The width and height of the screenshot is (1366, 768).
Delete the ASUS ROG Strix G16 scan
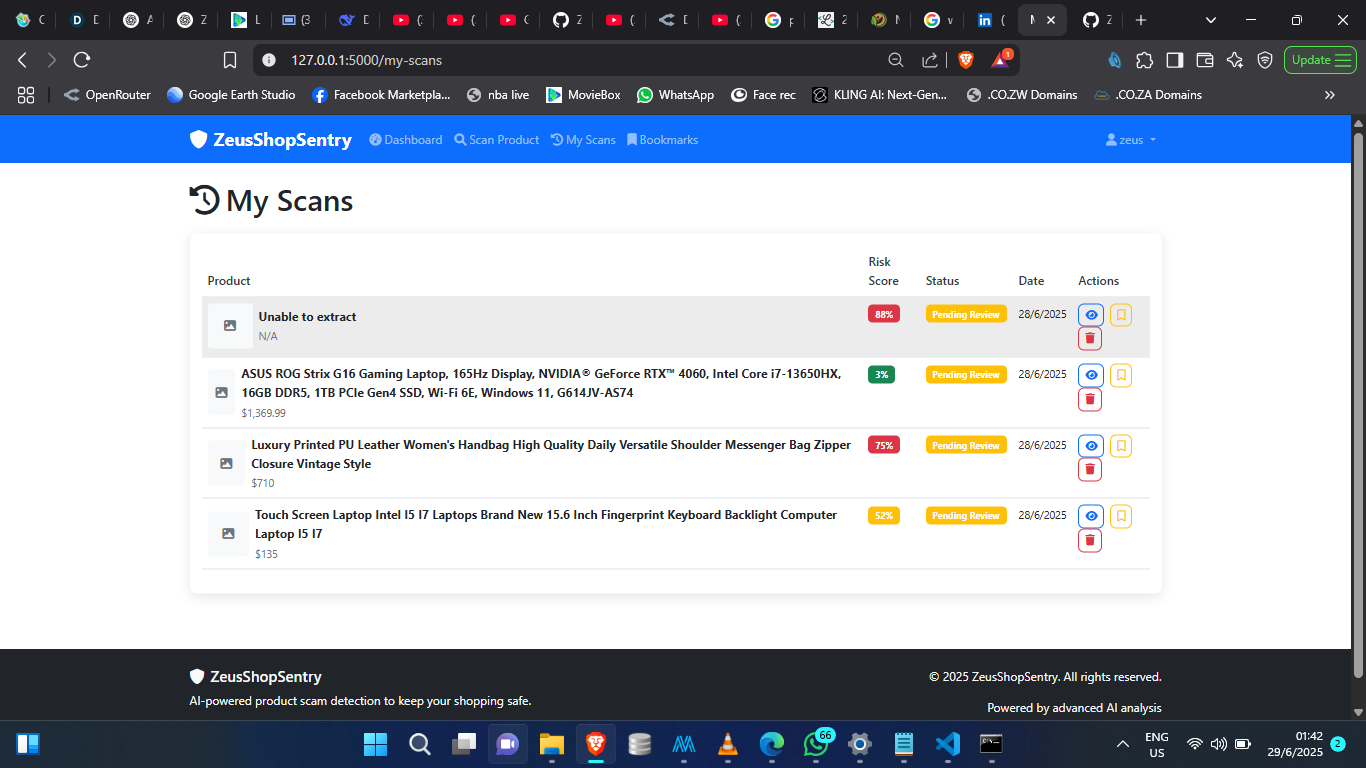[1090, 400]
